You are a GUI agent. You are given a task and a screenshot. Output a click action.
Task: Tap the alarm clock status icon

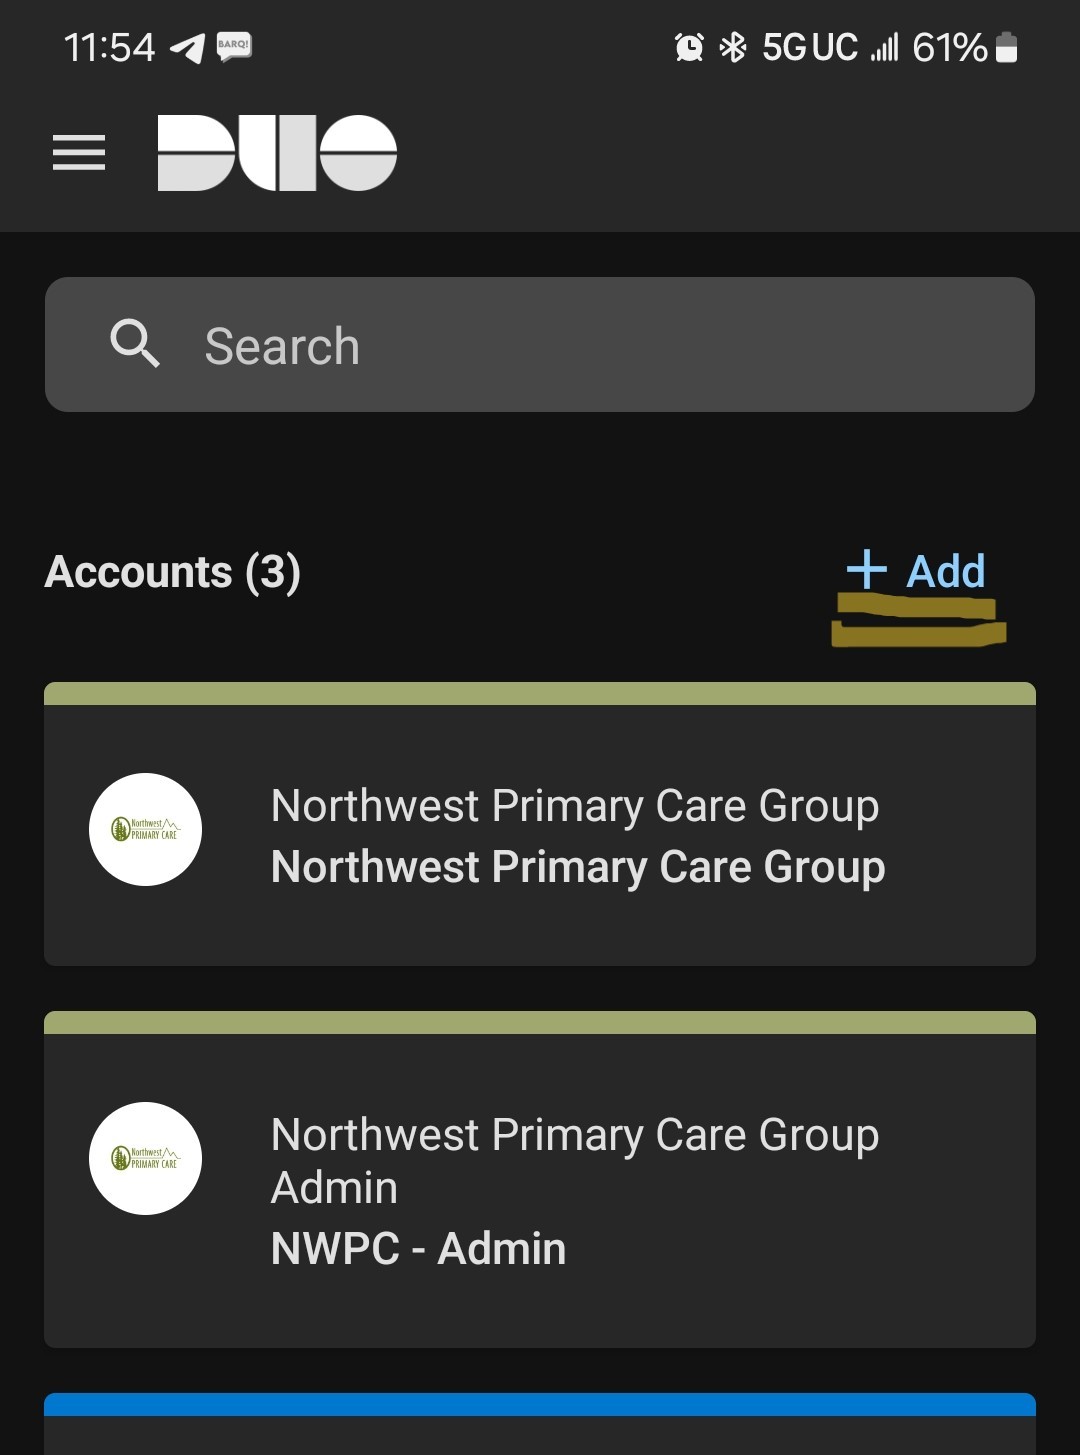689,47
